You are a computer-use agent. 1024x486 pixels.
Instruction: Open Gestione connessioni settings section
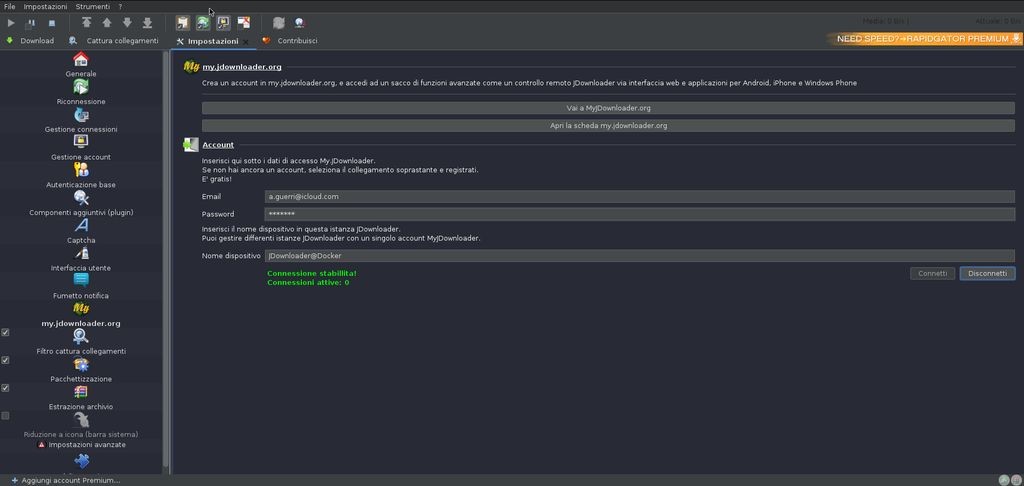[81, 121]
